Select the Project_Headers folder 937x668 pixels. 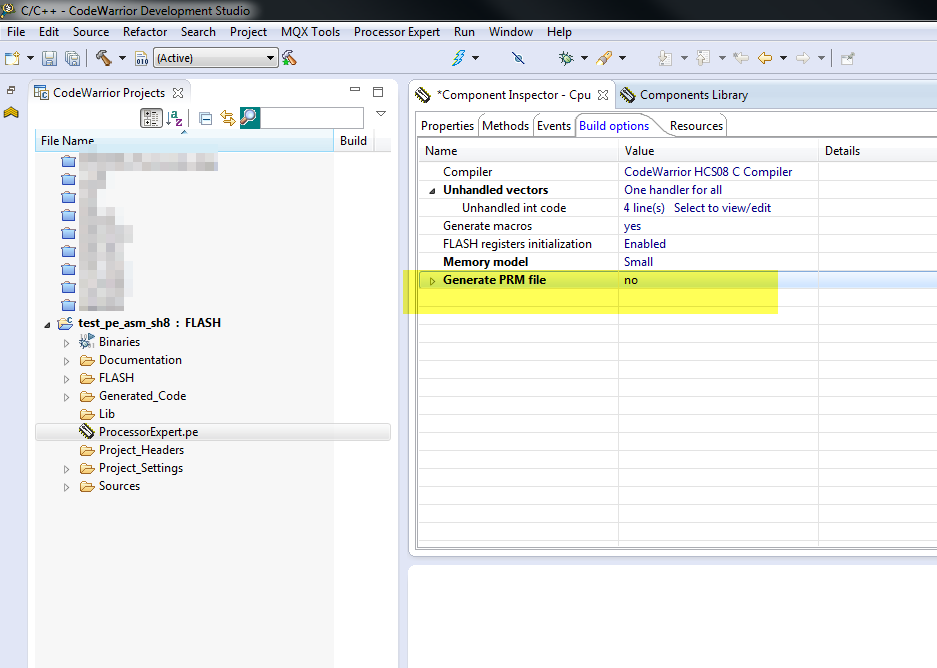pos(141,450)
